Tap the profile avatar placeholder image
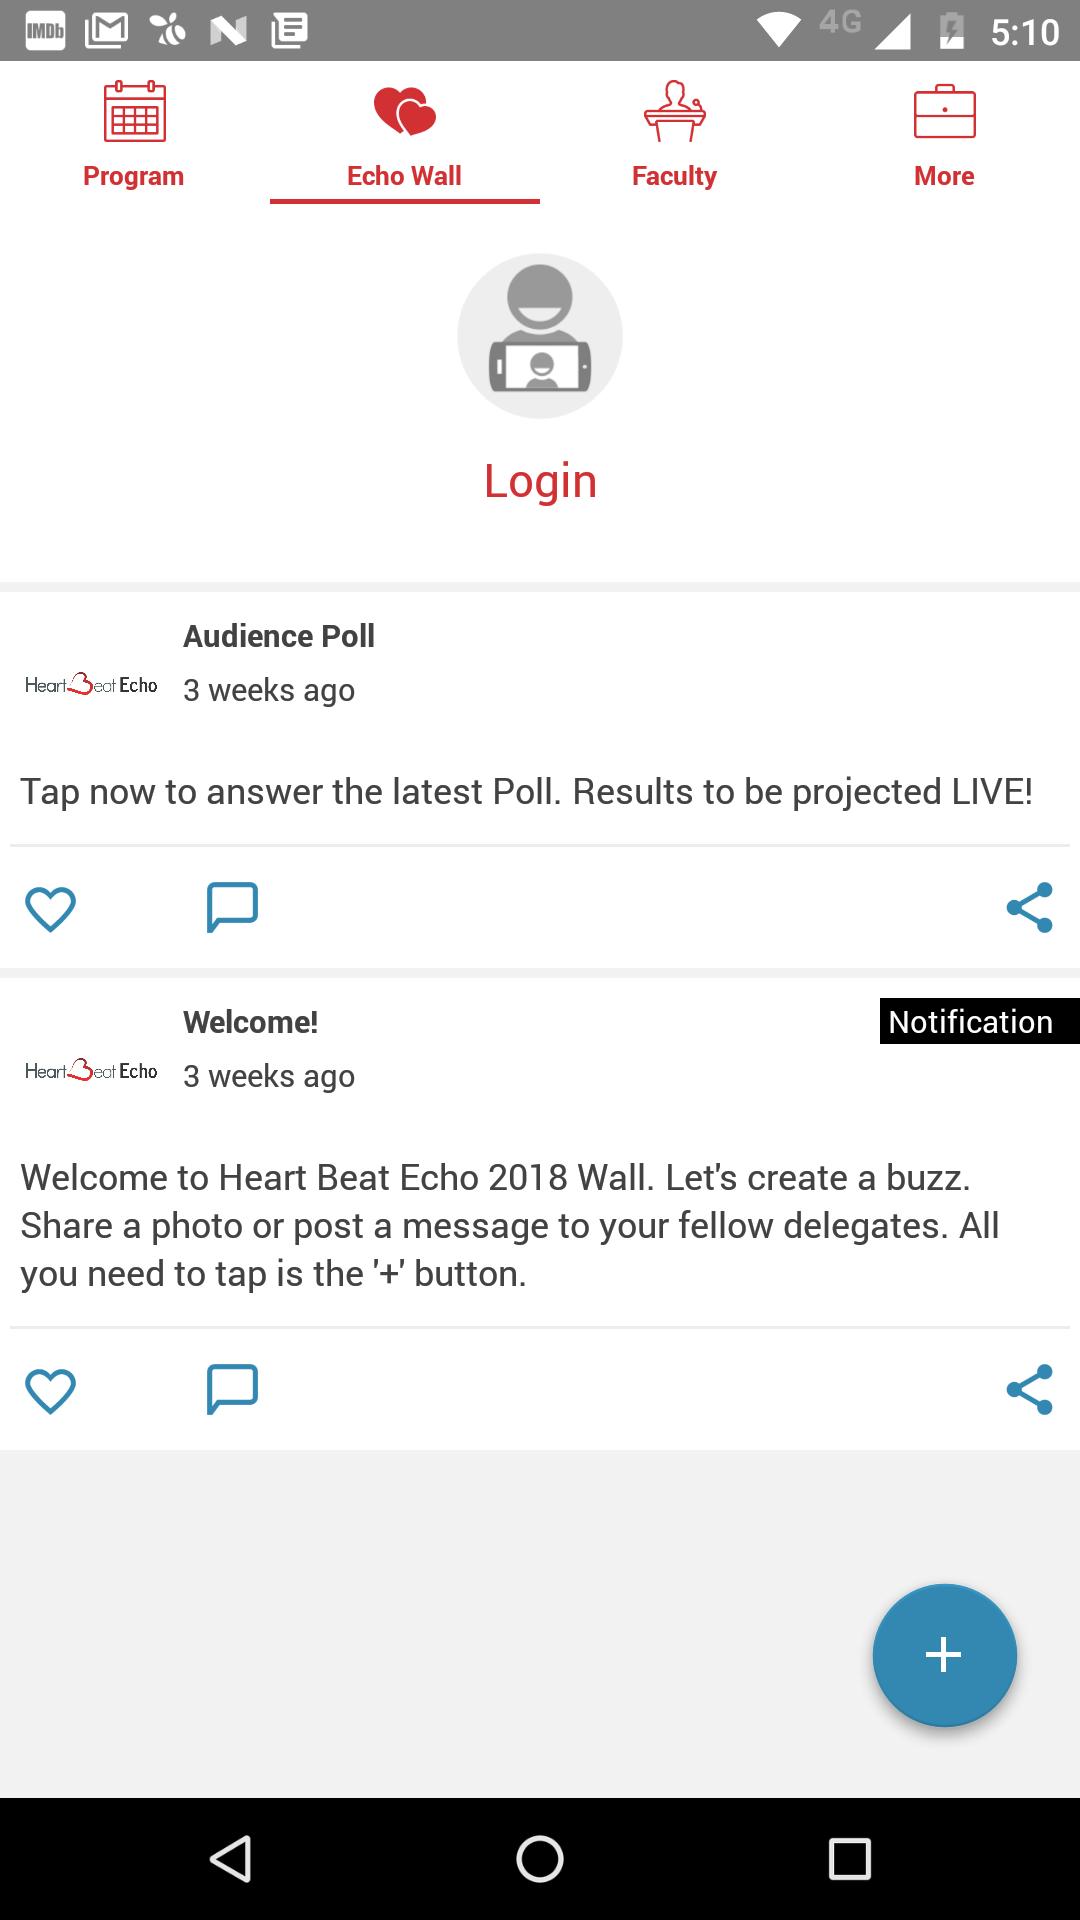The height and width of the screenshot is (1920, 1080). coord(540,336)
